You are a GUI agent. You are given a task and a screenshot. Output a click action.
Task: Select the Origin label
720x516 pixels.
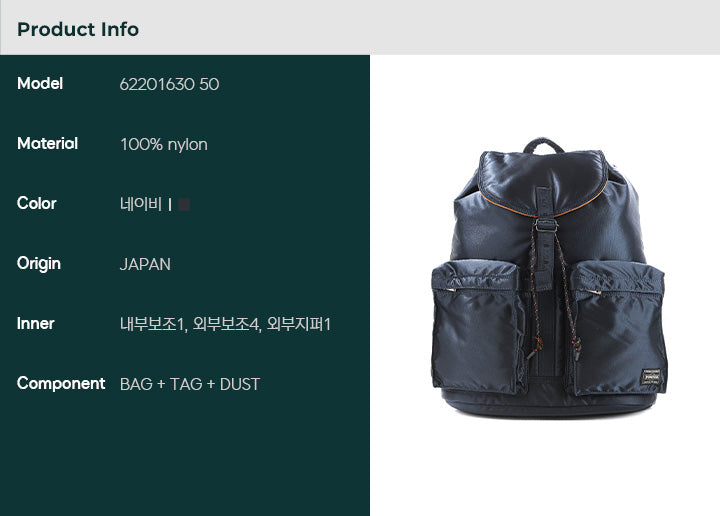(x=39, y=264)
